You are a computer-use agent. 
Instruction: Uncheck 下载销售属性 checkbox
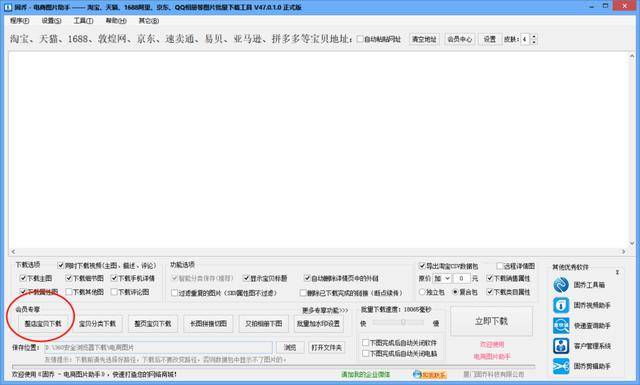490,278
